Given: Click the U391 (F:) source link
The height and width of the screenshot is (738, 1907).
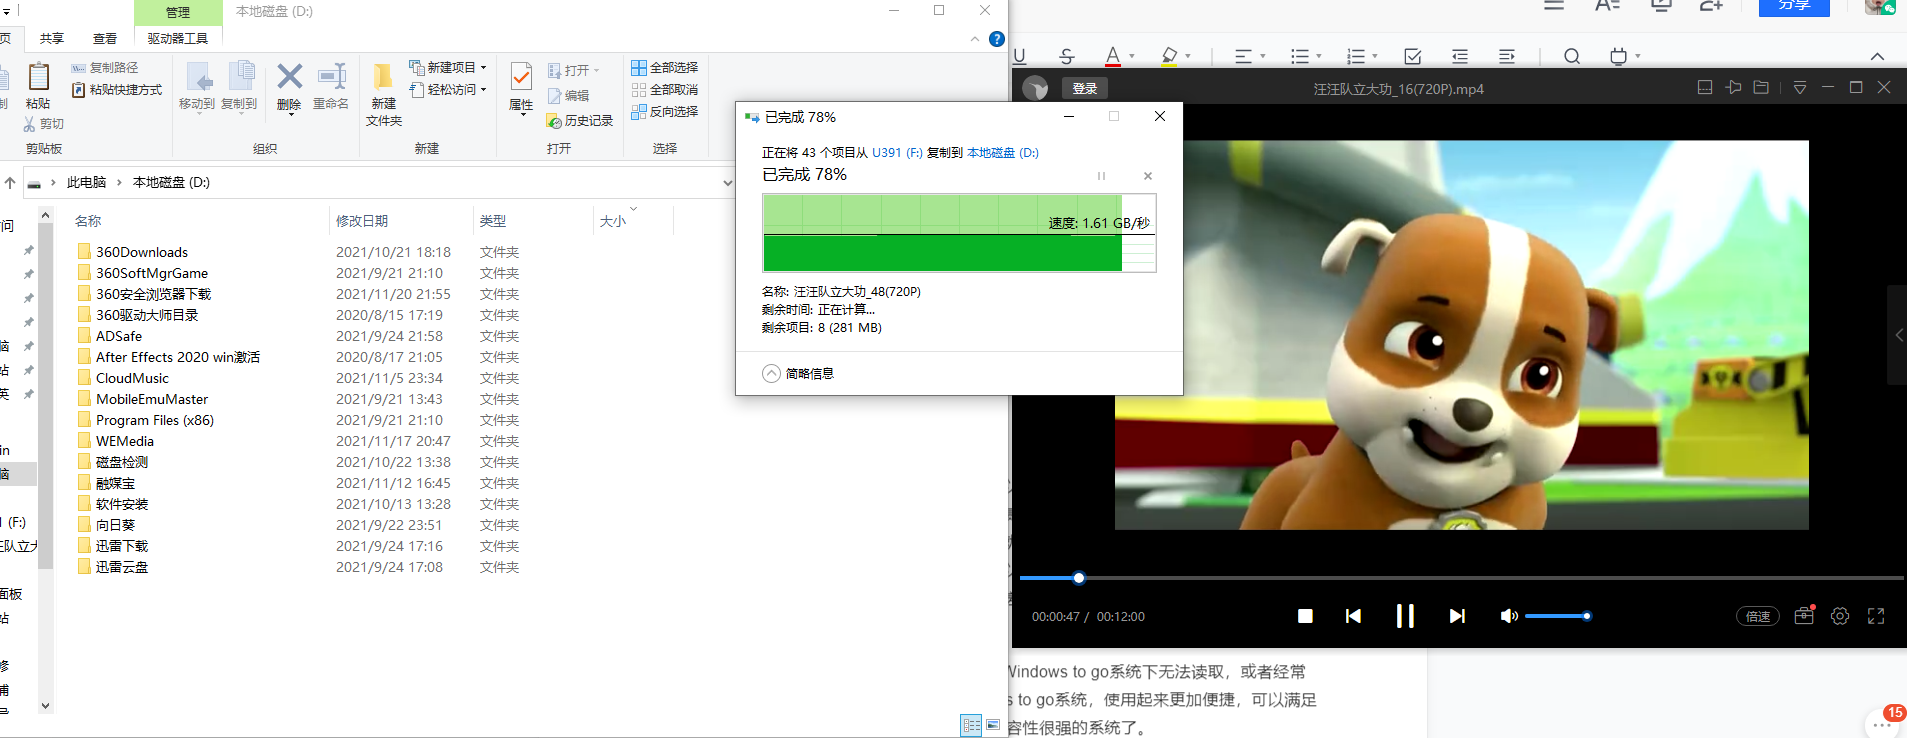Looking at the screenshot, I should click(897, 153).
